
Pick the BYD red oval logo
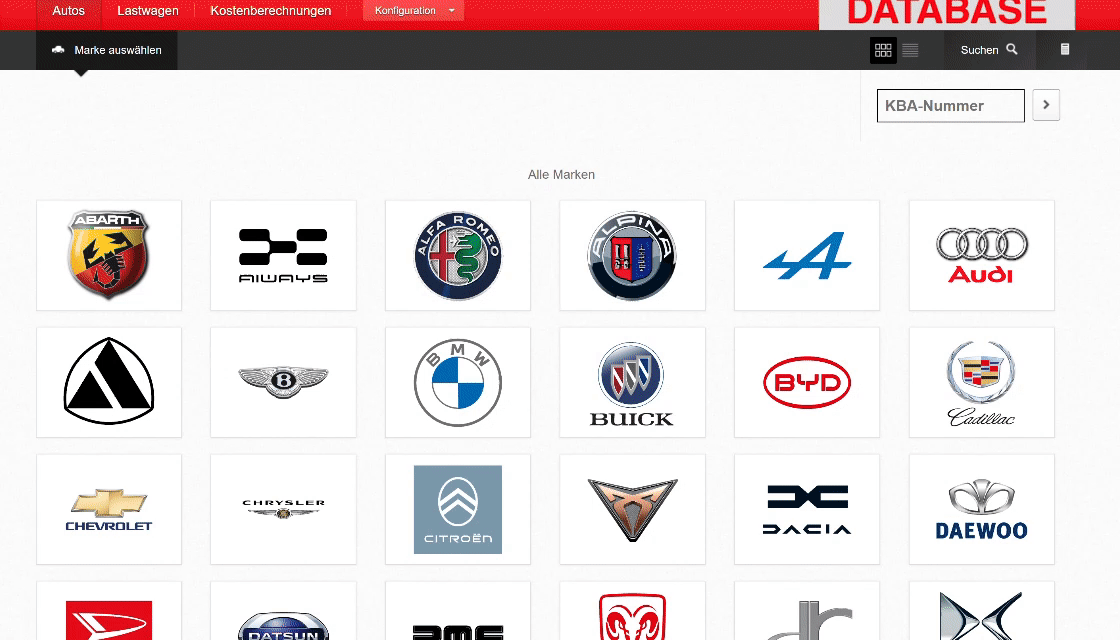tap(807, 382)
